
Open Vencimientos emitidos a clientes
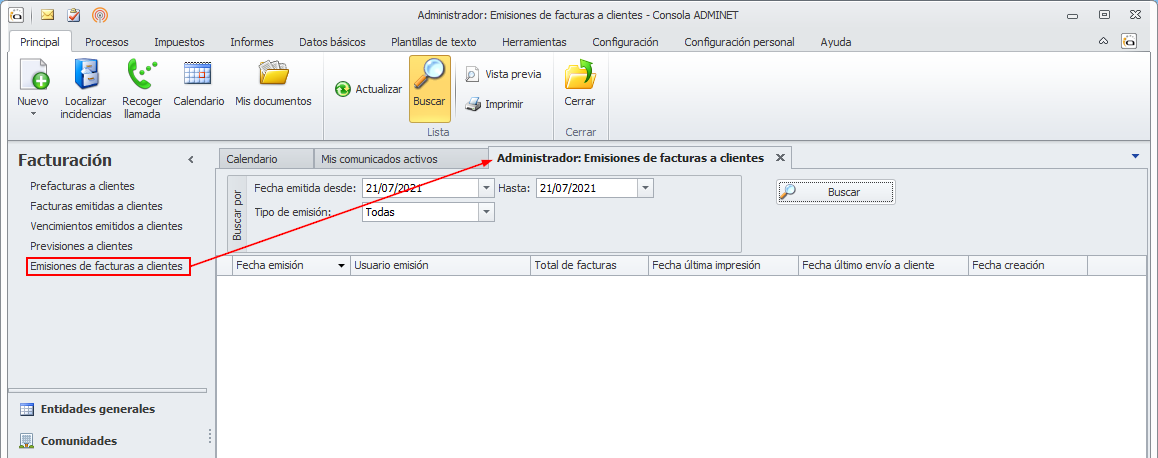[x=106, y=226]
